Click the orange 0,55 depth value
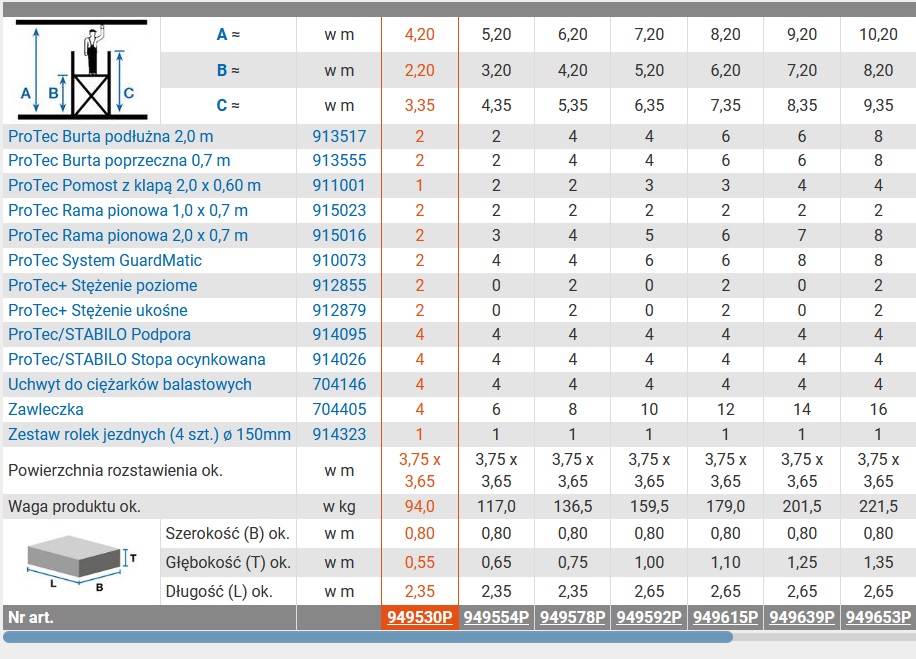The height and width of the screenshot is (659, 916). (420, 563)
